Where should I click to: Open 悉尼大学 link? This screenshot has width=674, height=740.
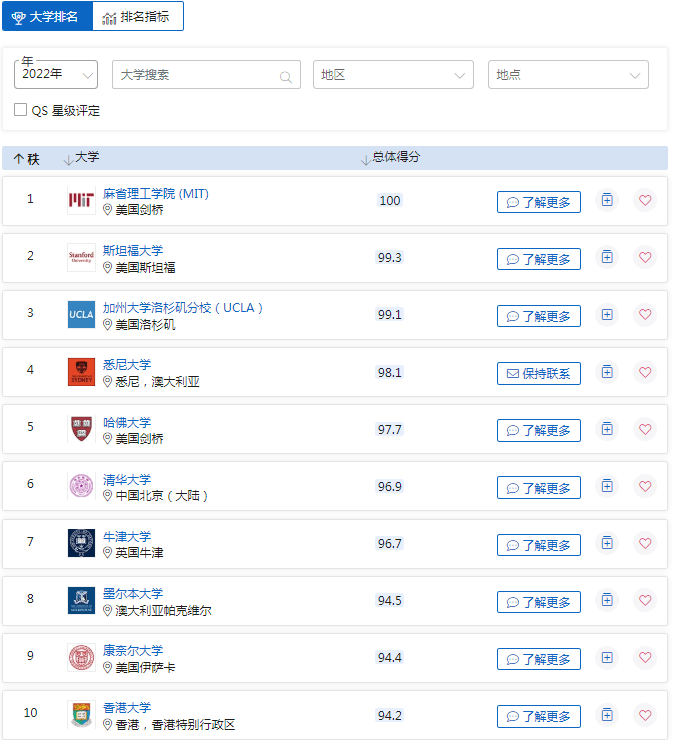coord(127,365)
